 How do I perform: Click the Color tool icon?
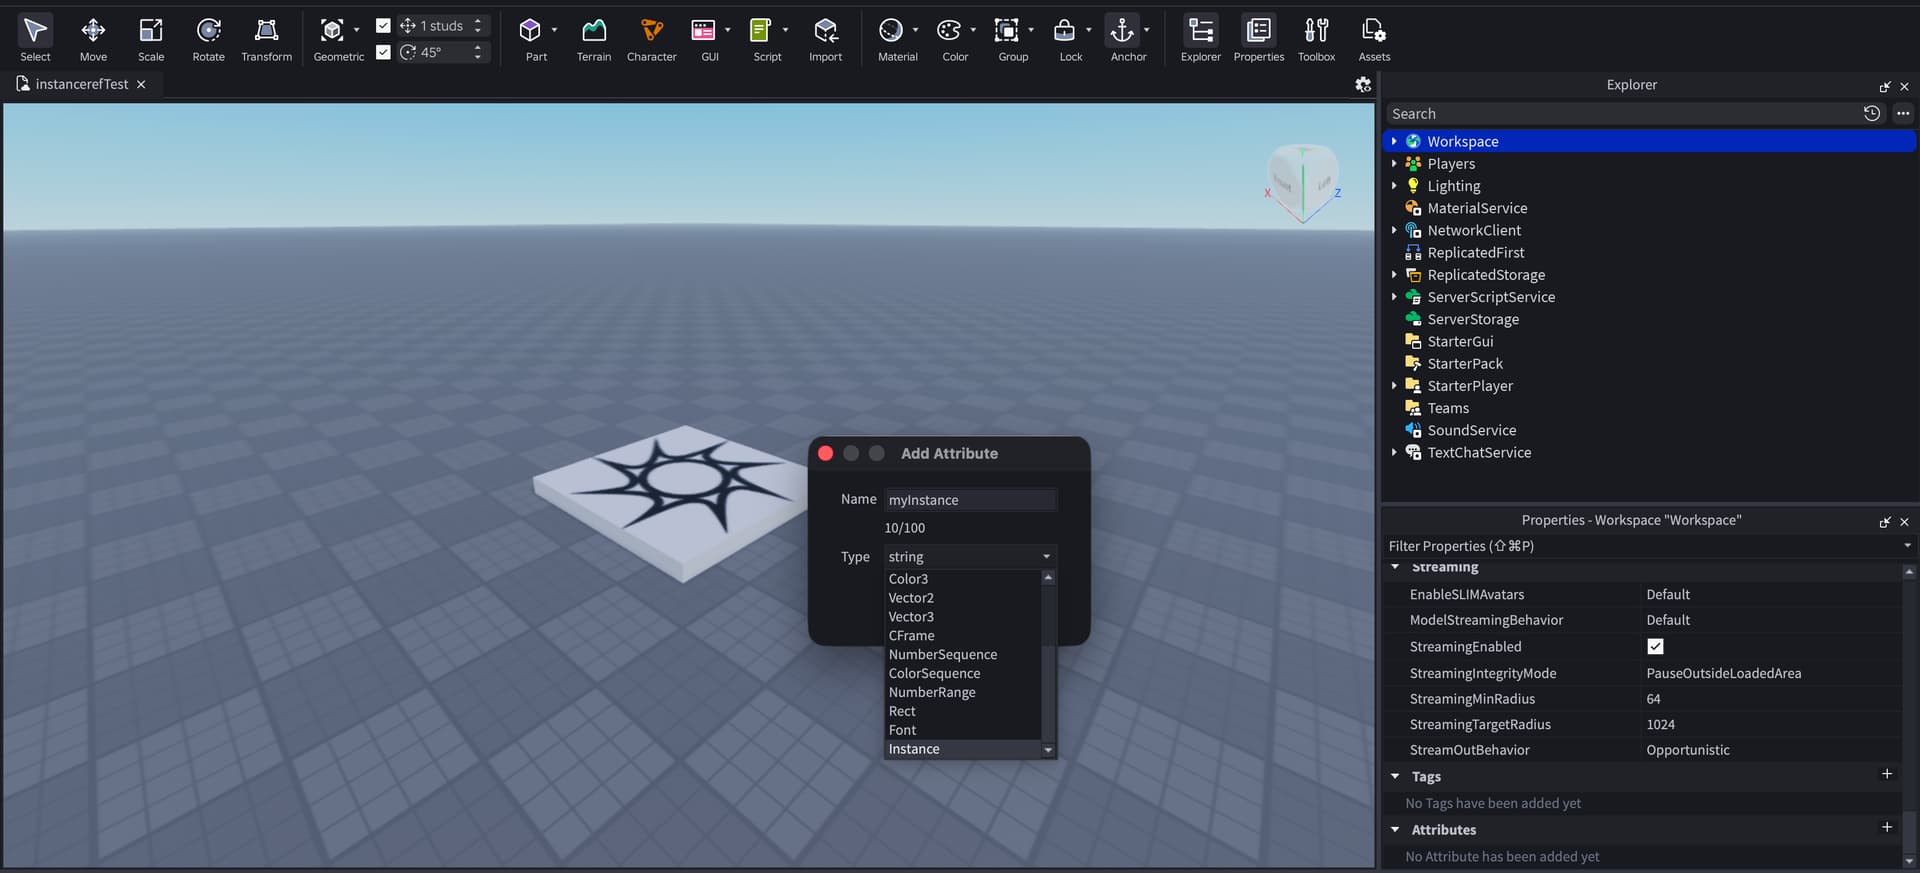point(949,31)
